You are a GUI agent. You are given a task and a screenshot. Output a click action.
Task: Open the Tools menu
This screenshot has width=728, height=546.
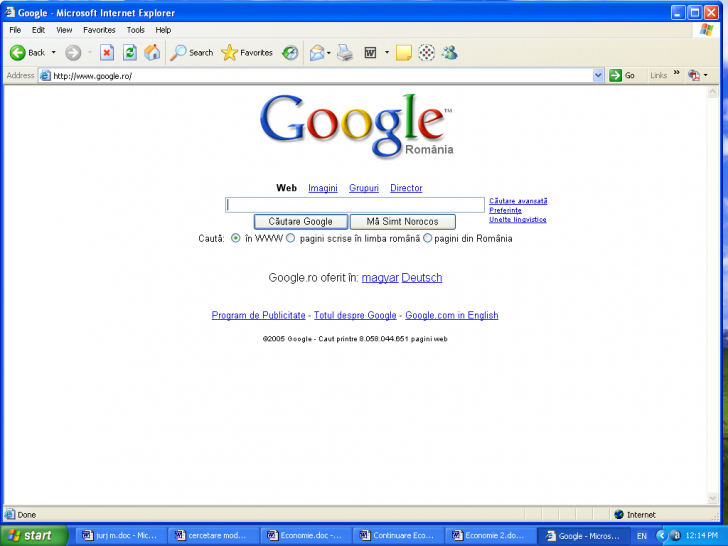[136, 30]
